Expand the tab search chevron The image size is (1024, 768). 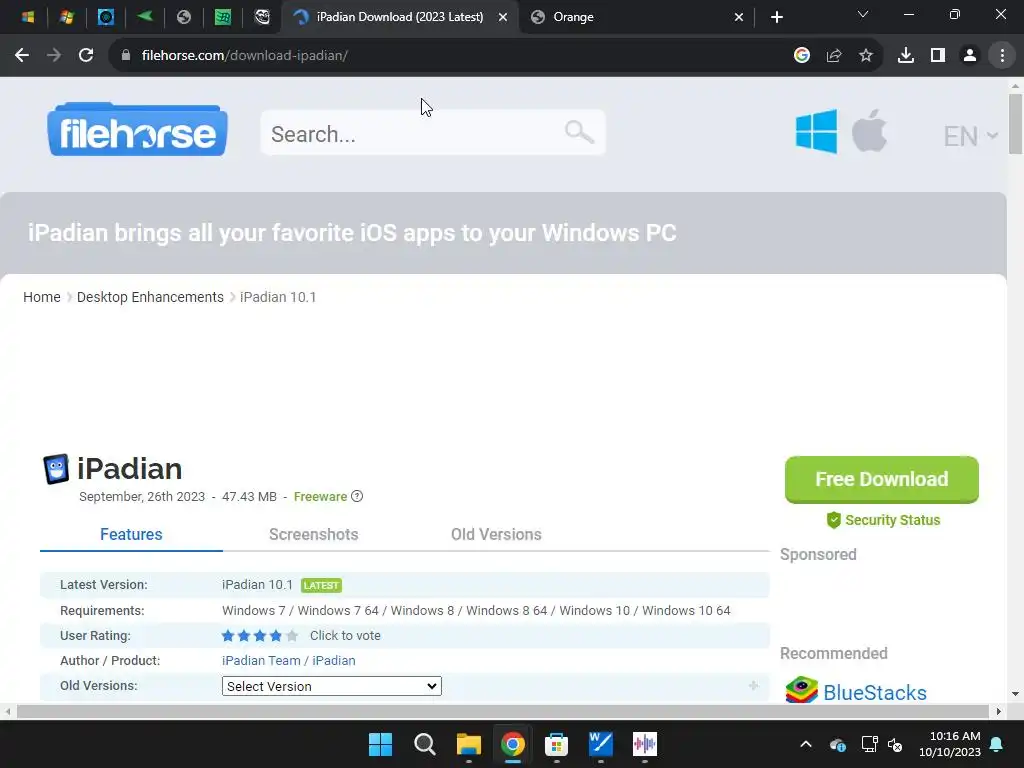tap(863, 14)
